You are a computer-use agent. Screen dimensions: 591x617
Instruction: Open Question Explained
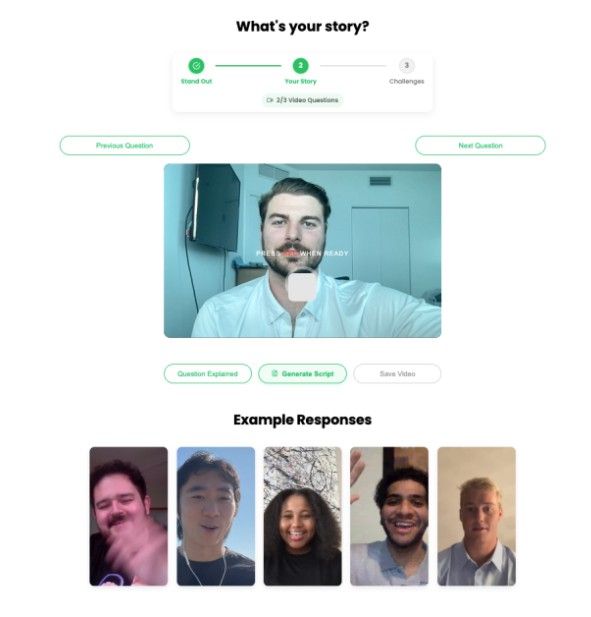208,373
